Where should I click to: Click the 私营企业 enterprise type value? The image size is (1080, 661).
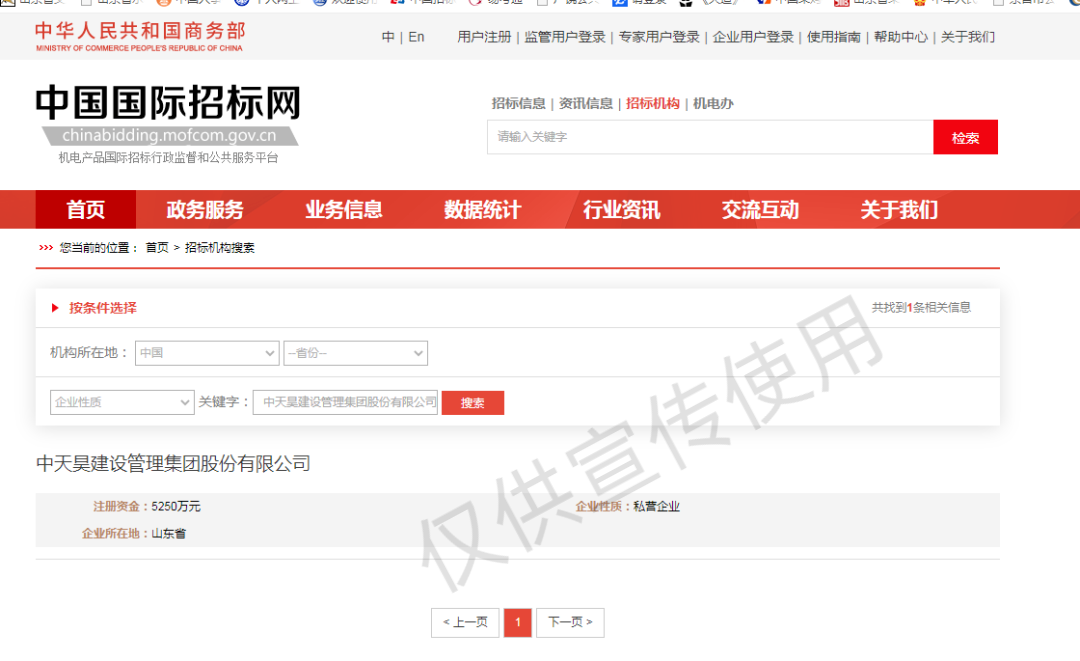point(656,507)
